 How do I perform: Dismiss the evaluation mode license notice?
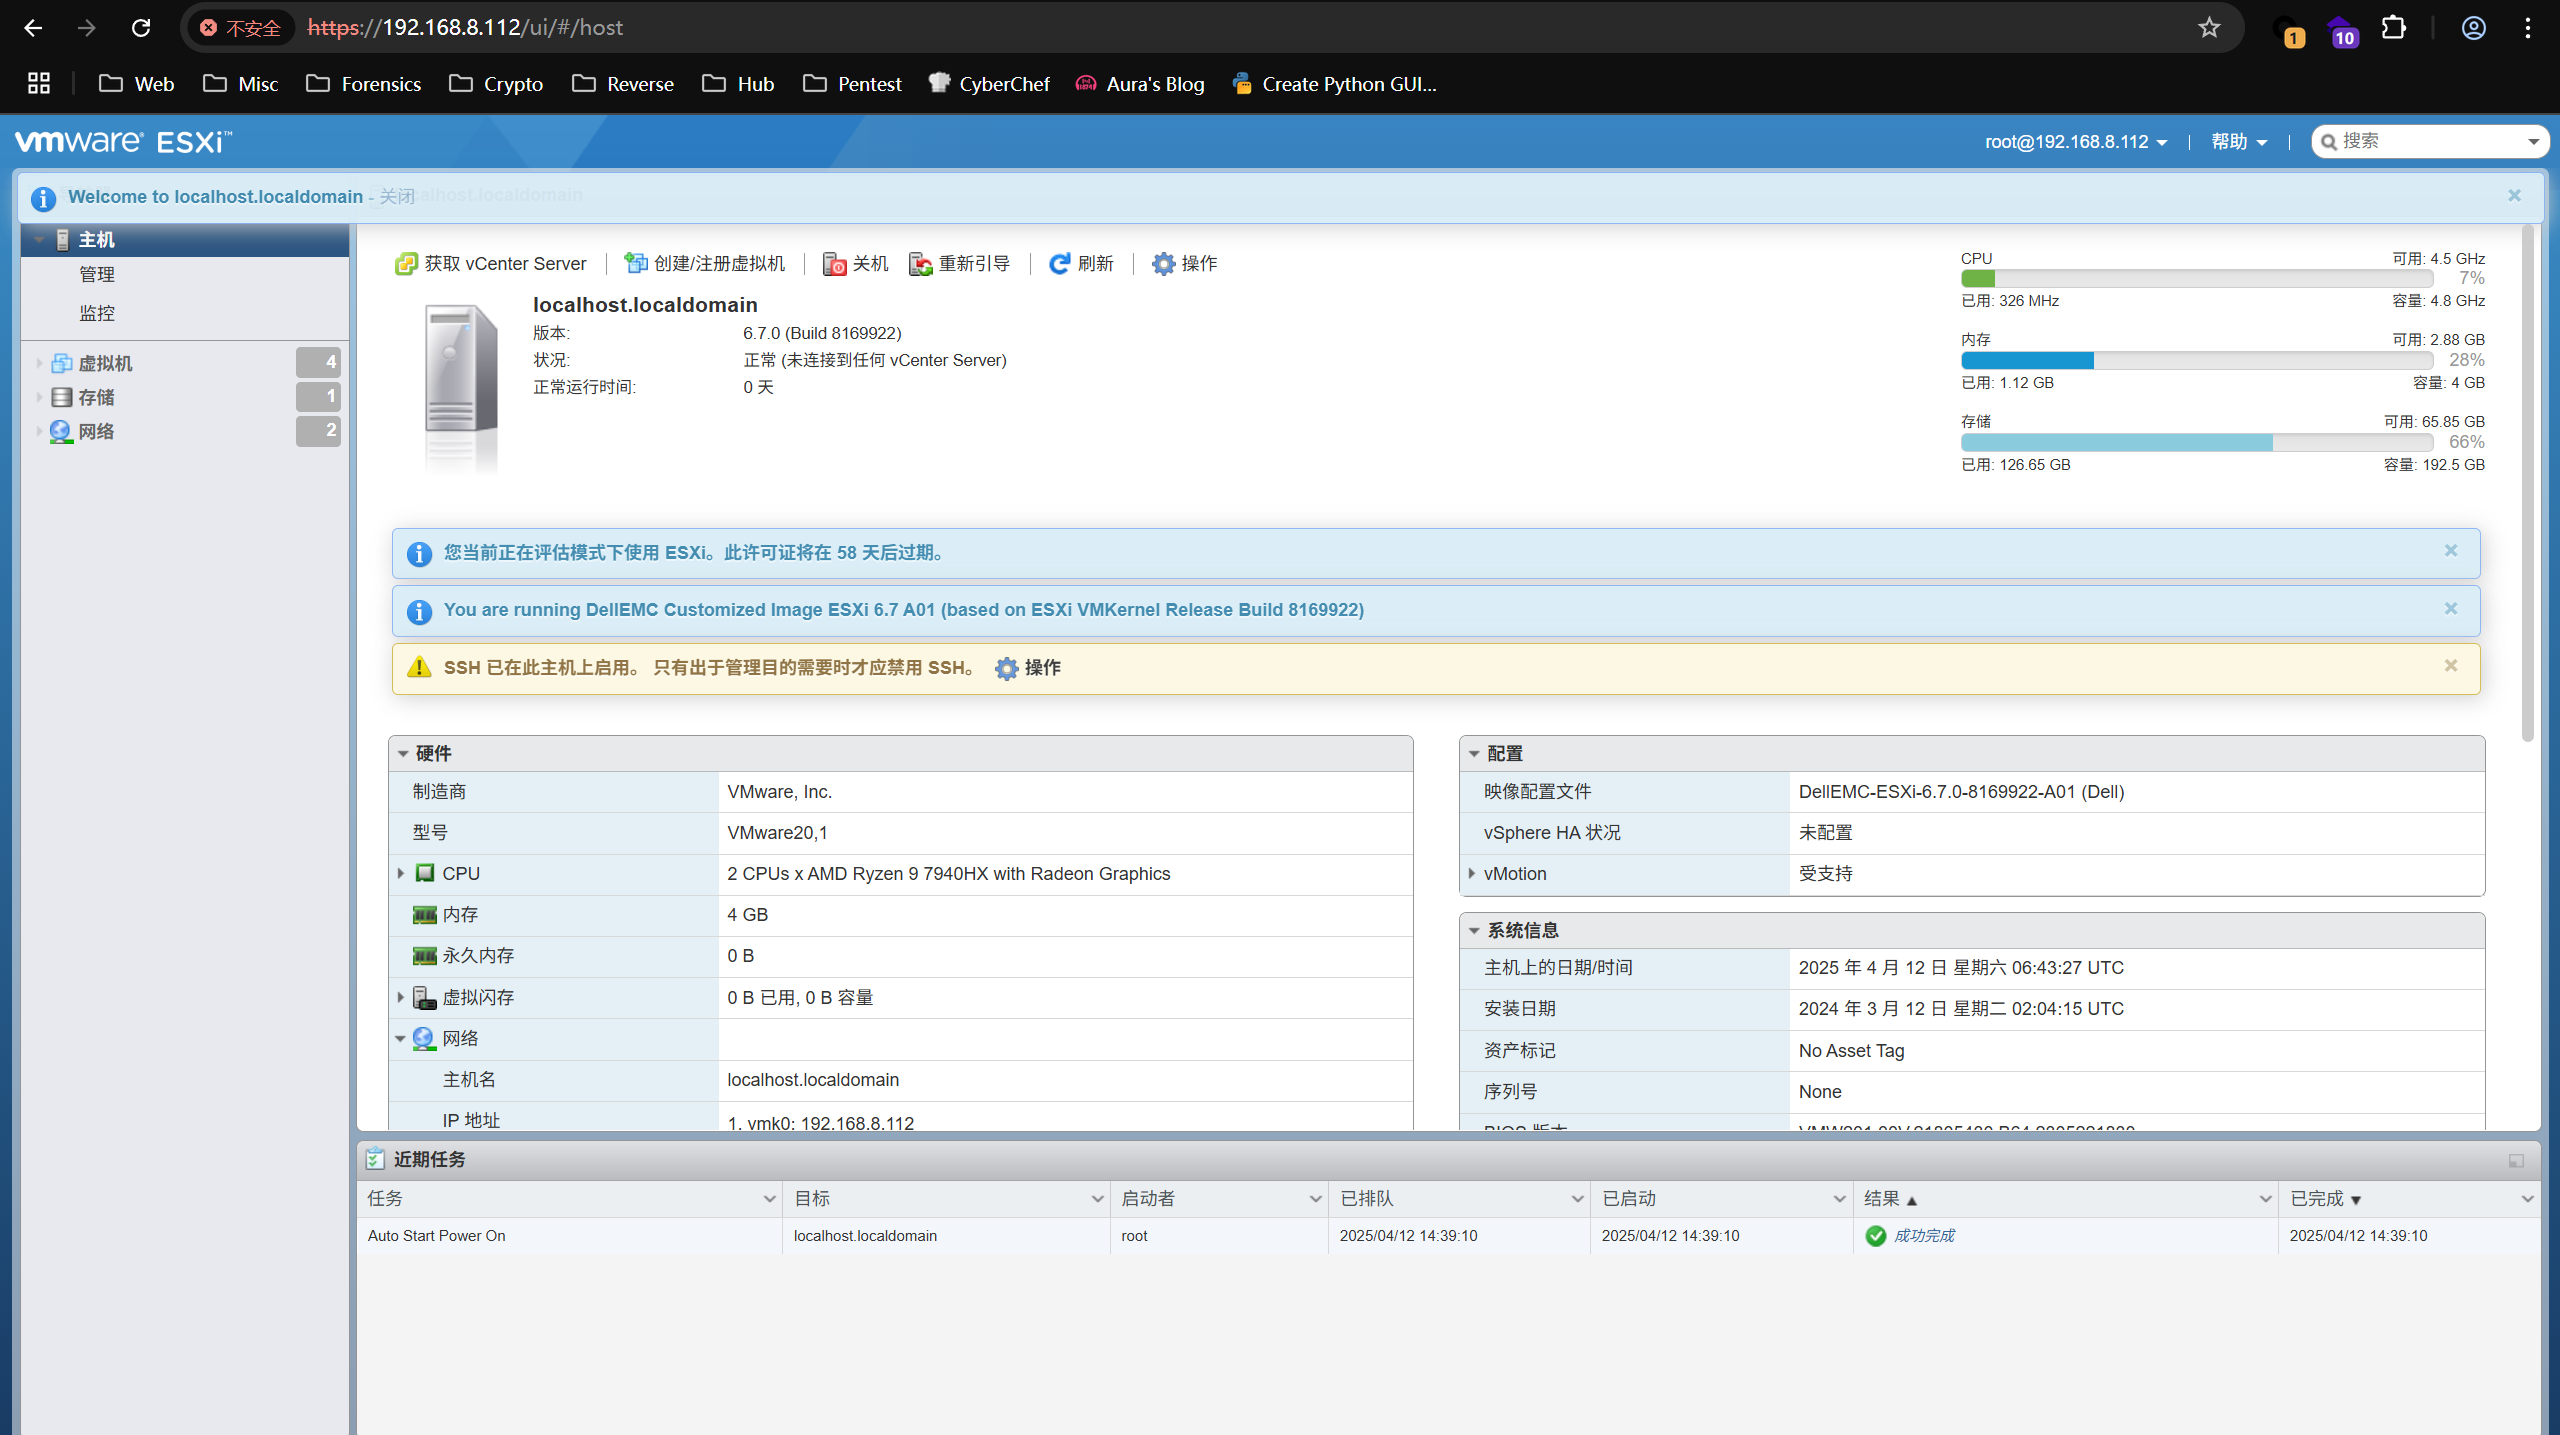[x=2451, y=551]
